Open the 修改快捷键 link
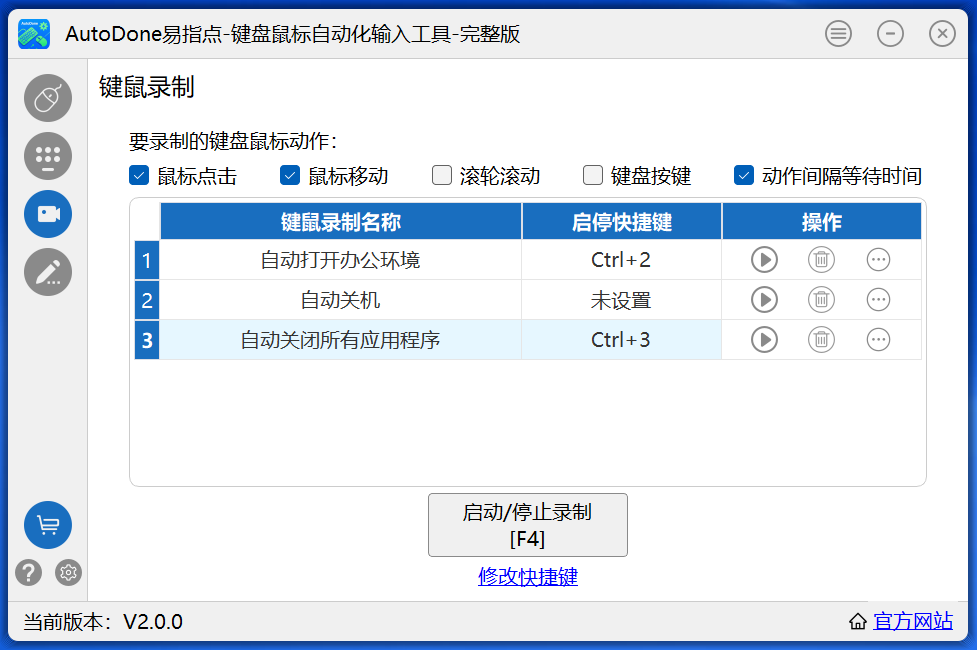The height and width of the screenshot is (650, 977). click(x=528, y=576)
